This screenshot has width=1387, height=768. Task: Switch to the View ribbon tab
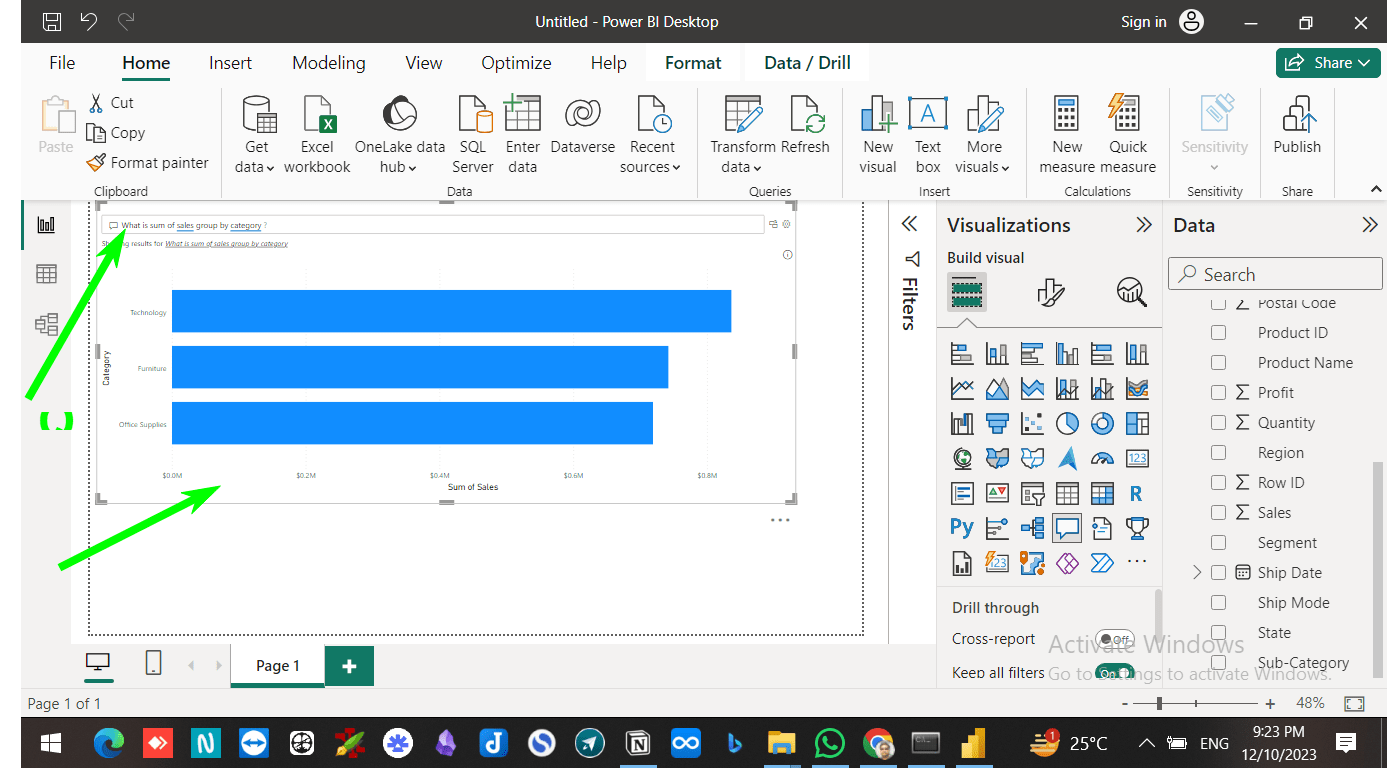click(x=423, y=63)
